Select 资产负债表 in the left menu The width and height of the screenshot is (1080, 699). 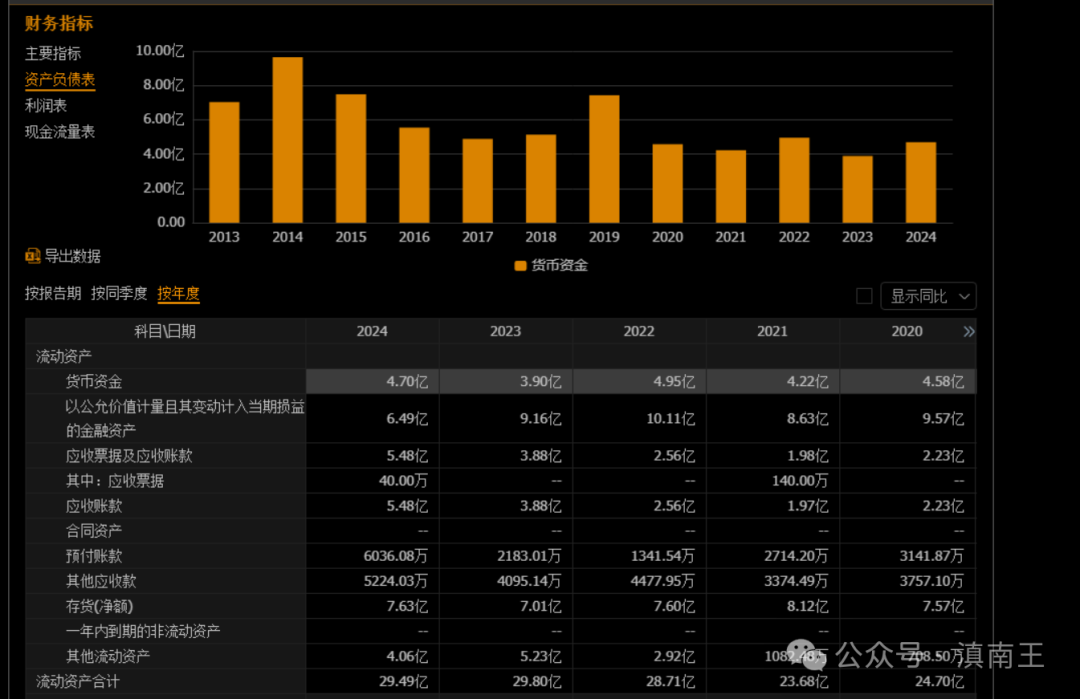pyautogui.click(x=60, y=80)
